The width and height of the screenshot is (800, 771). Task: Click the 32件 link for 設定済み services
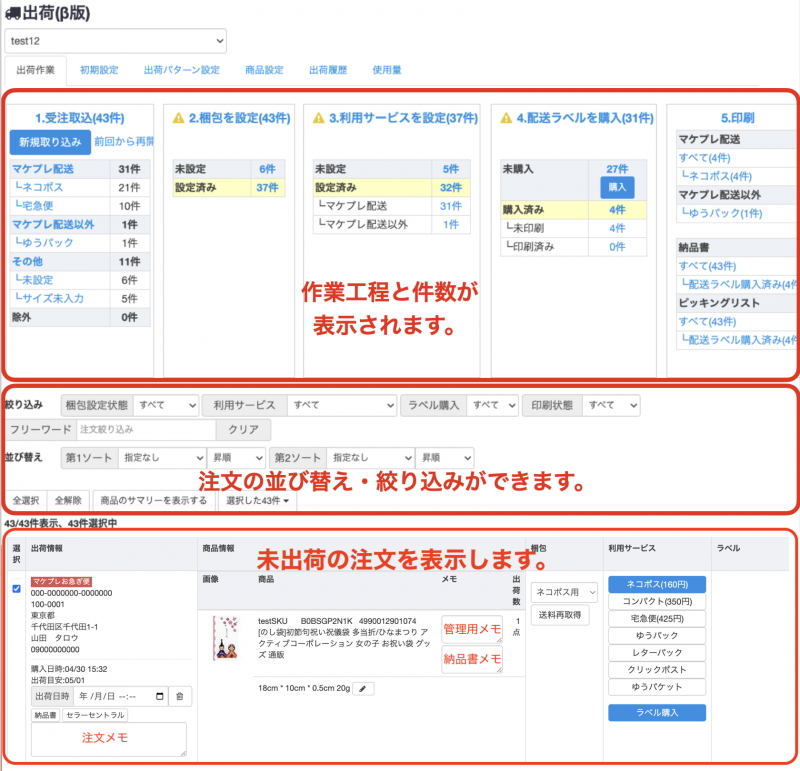(x=451, y=188)
